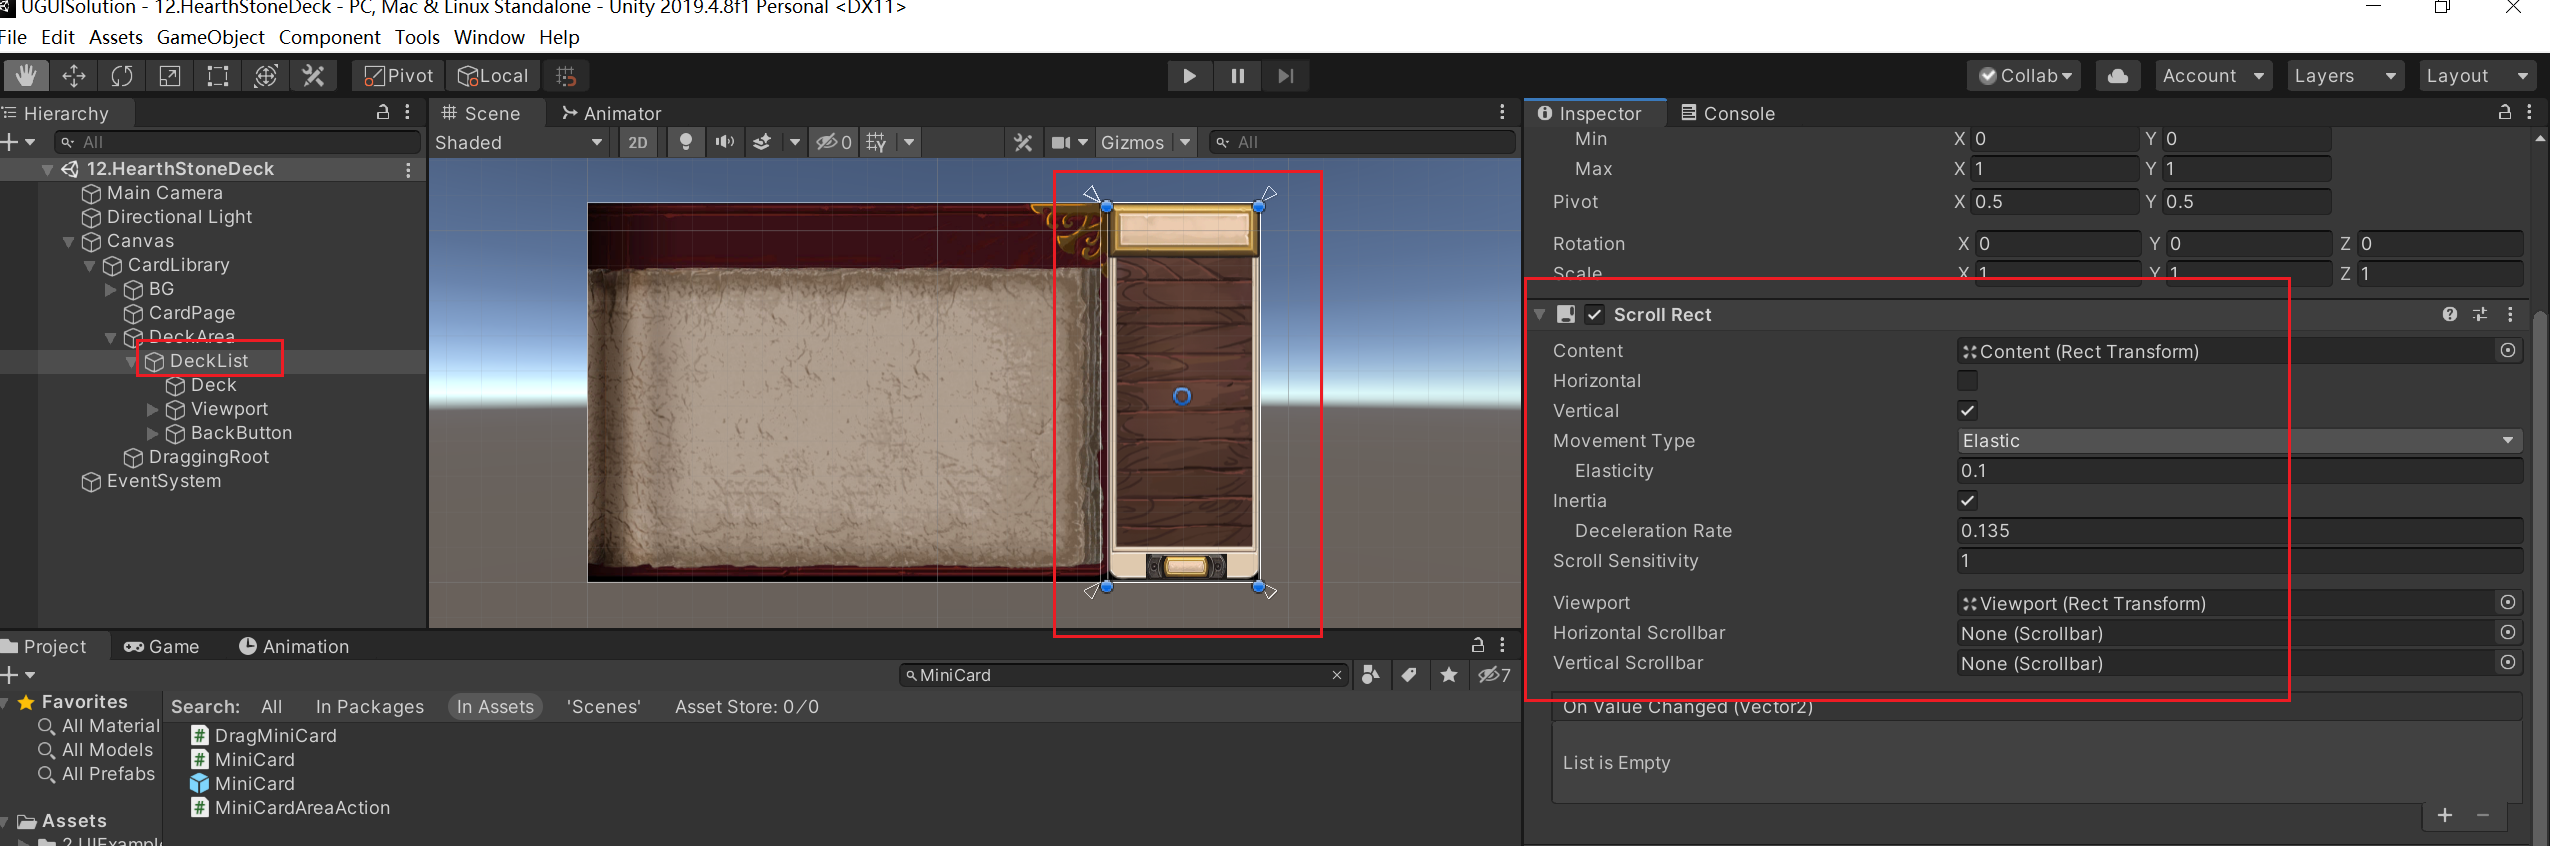Enable Horizontal scrolling checkbox

(x=1967, y=381)
